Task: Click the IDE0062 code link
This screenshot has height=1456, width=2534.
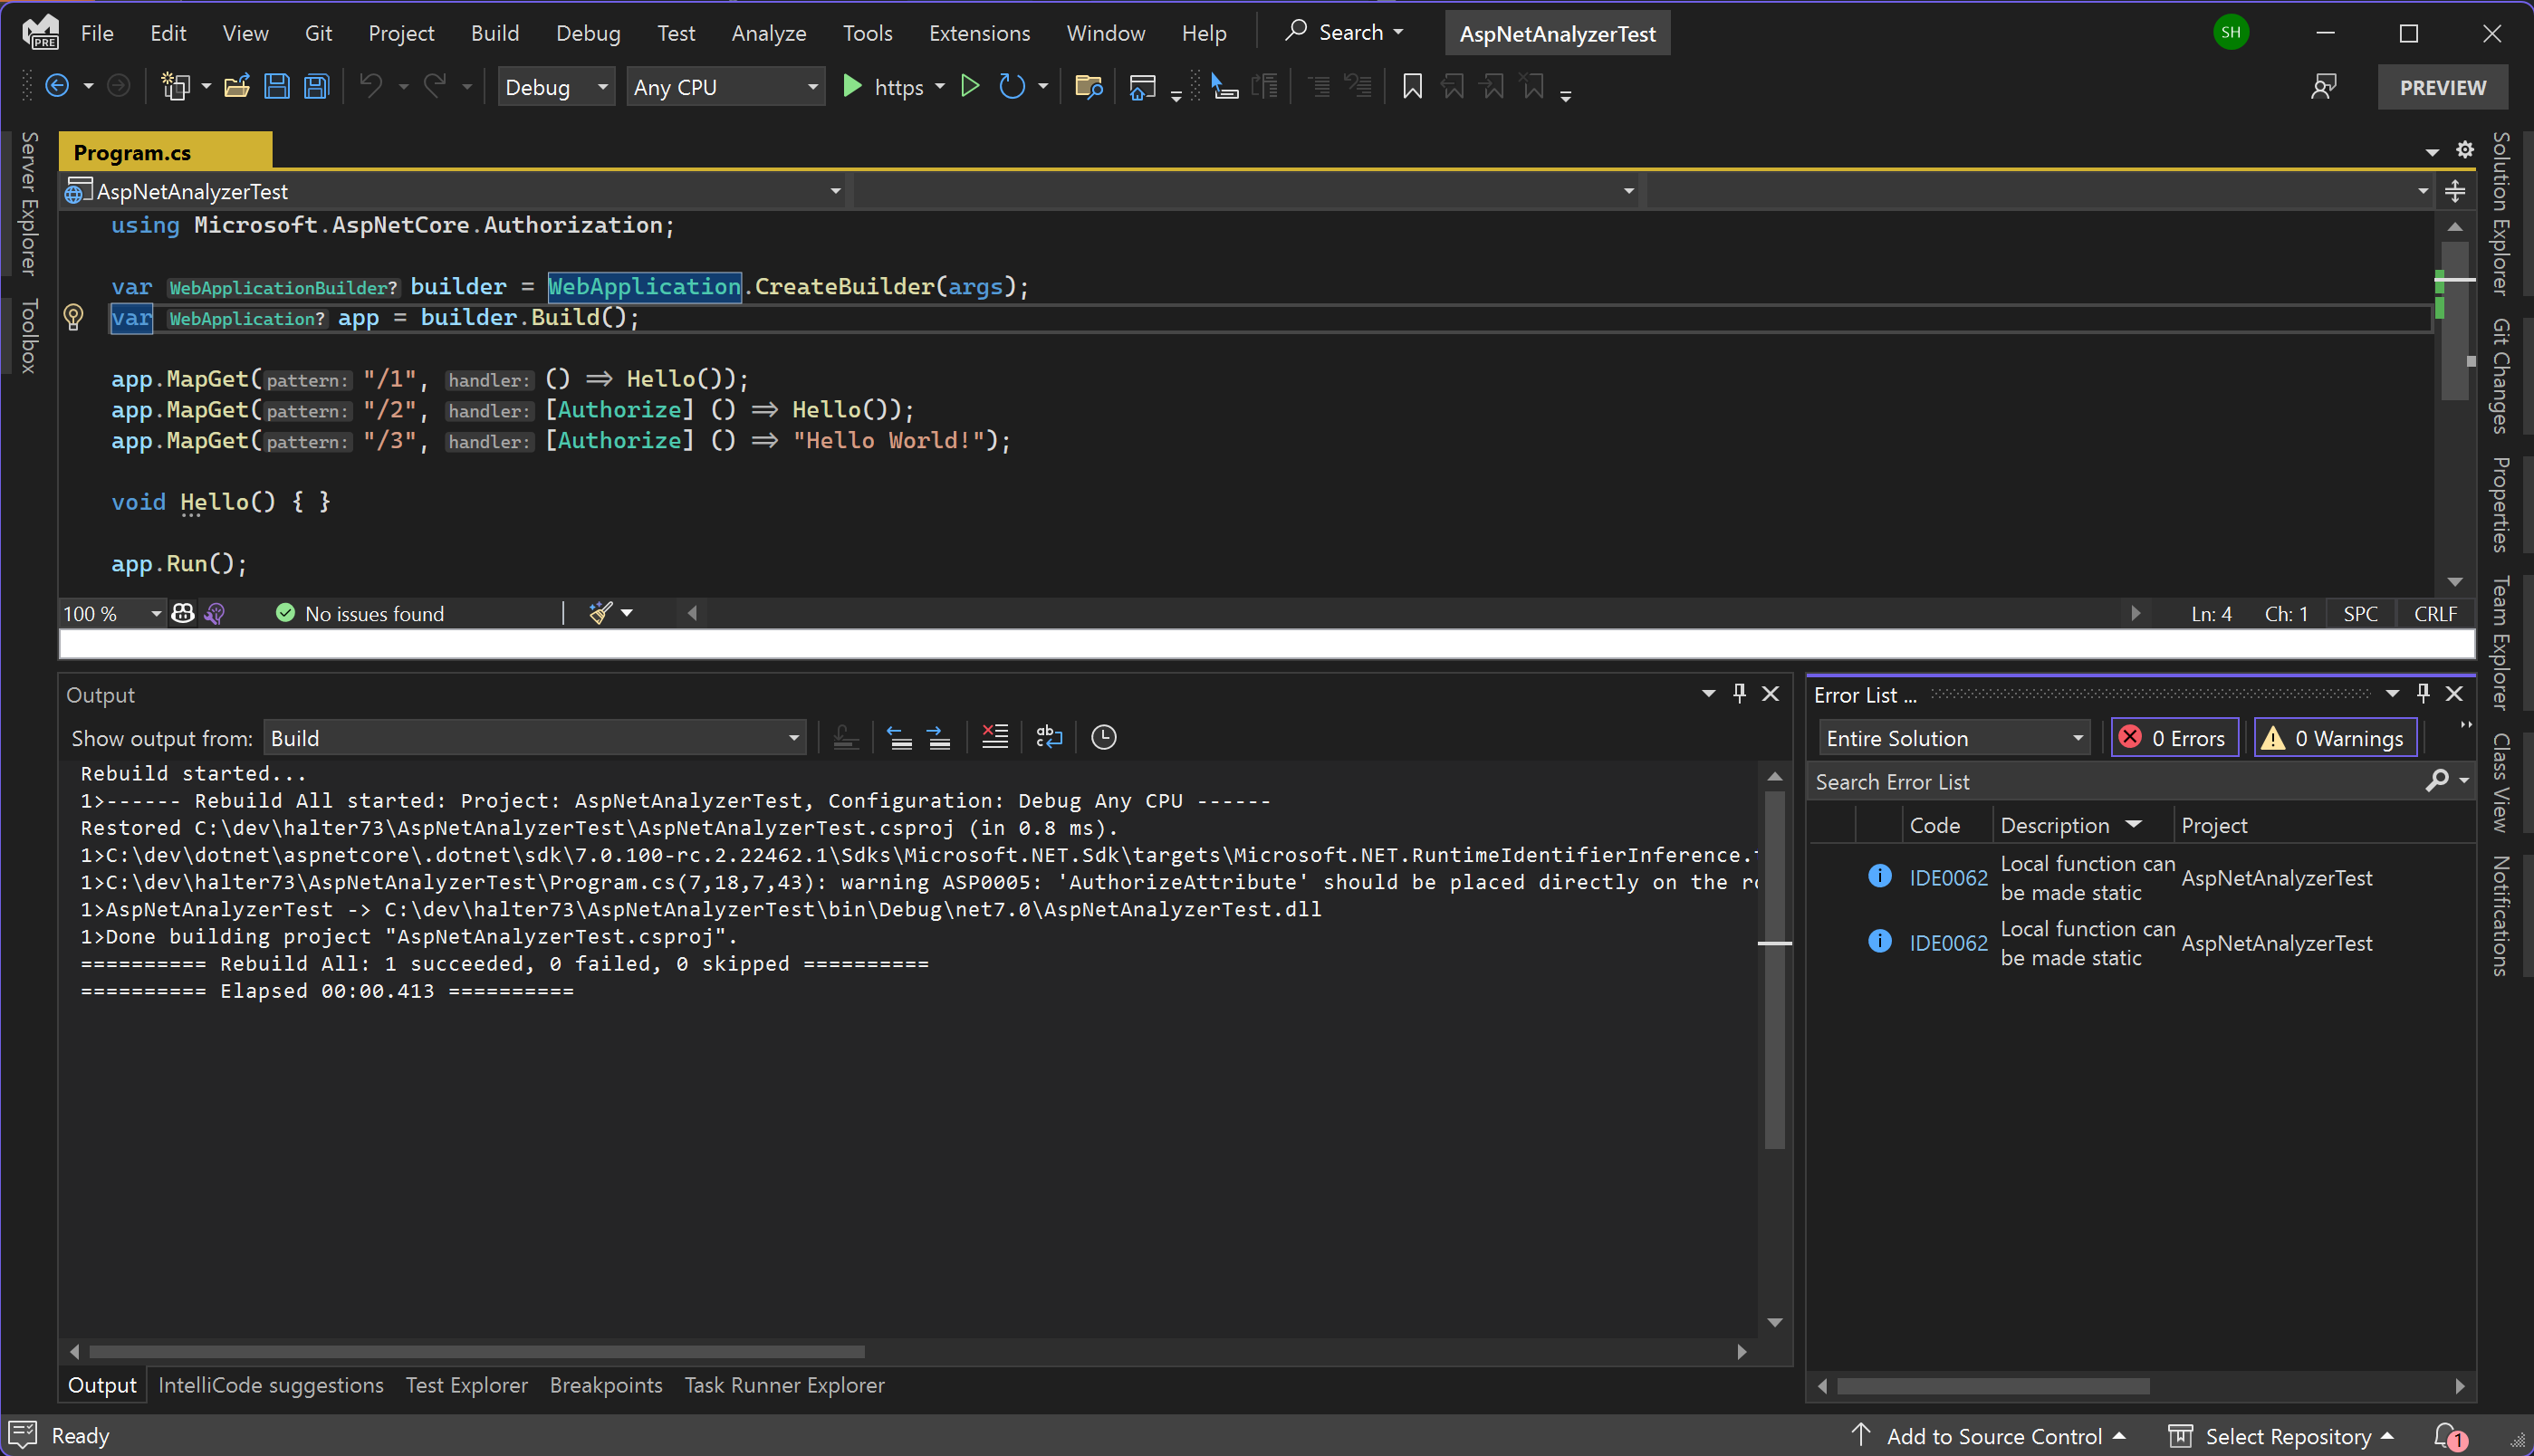Action: point(1947,877)
